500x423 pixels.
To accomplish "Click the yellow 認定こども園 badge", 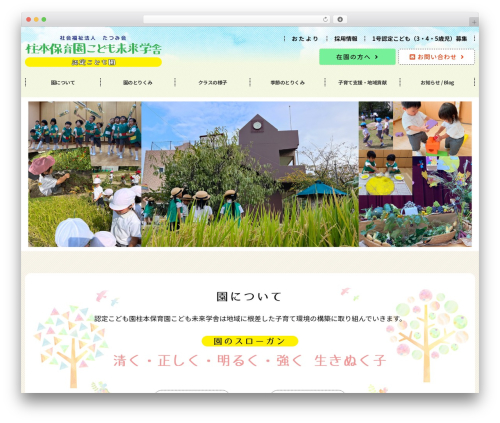I will point(93,62).
